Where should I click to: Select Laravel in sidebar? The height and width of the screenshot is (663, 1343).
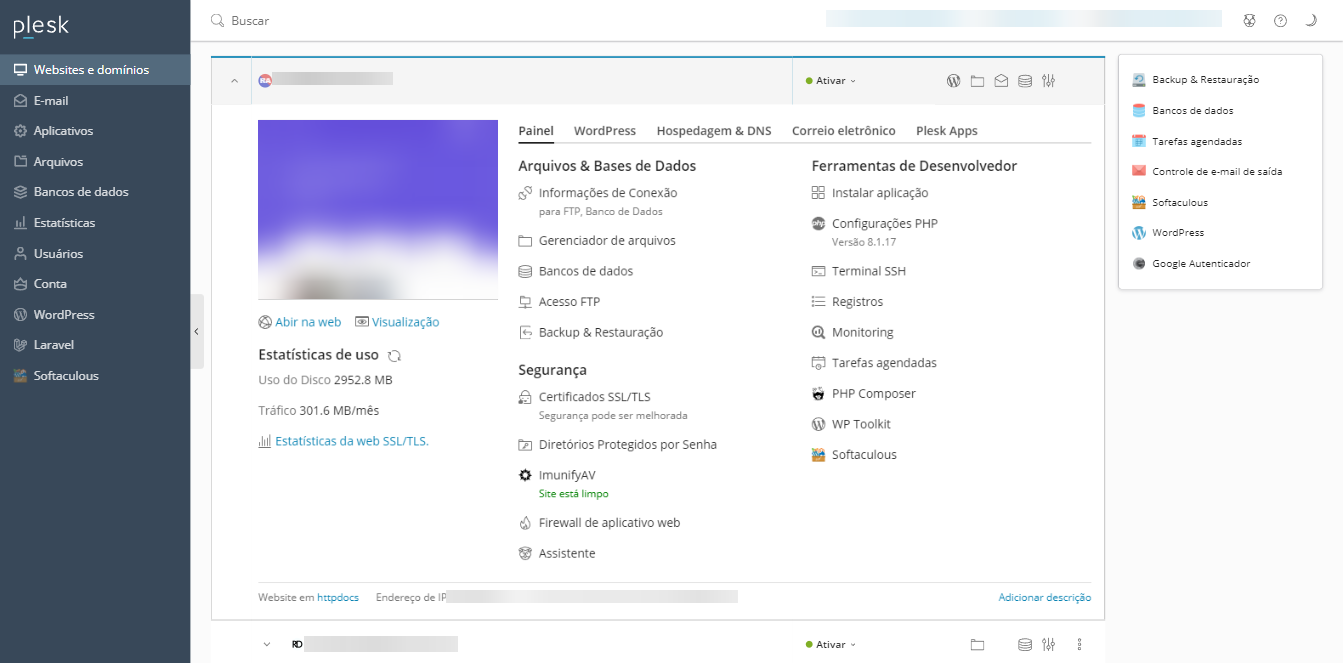(x=95, y=344)
